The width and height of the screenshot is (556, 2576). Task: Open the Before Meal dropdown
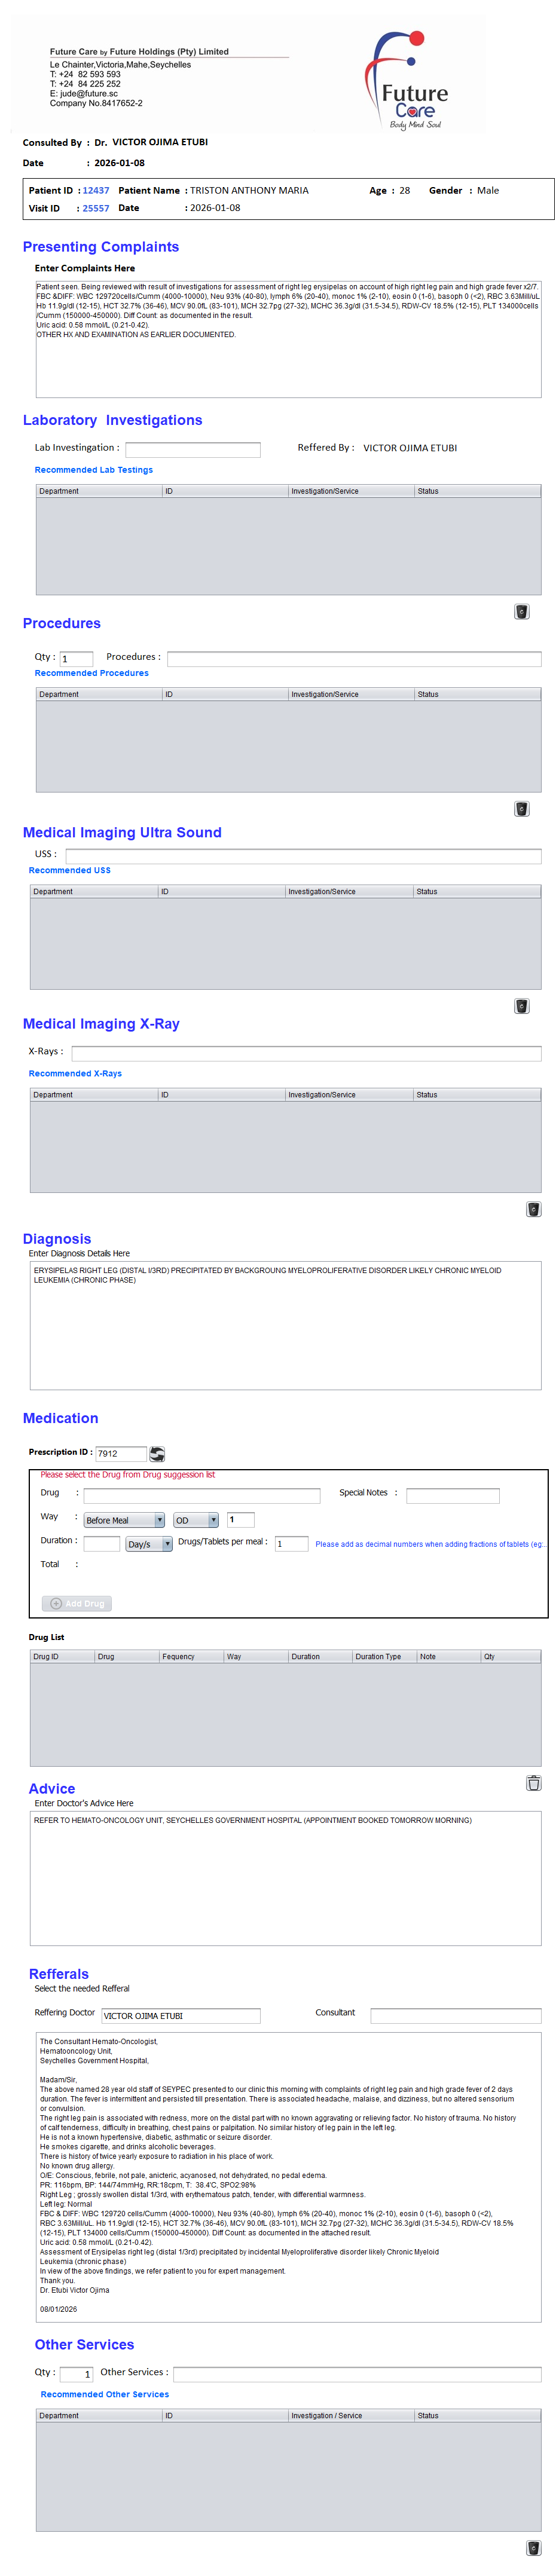click(124, 1520)
